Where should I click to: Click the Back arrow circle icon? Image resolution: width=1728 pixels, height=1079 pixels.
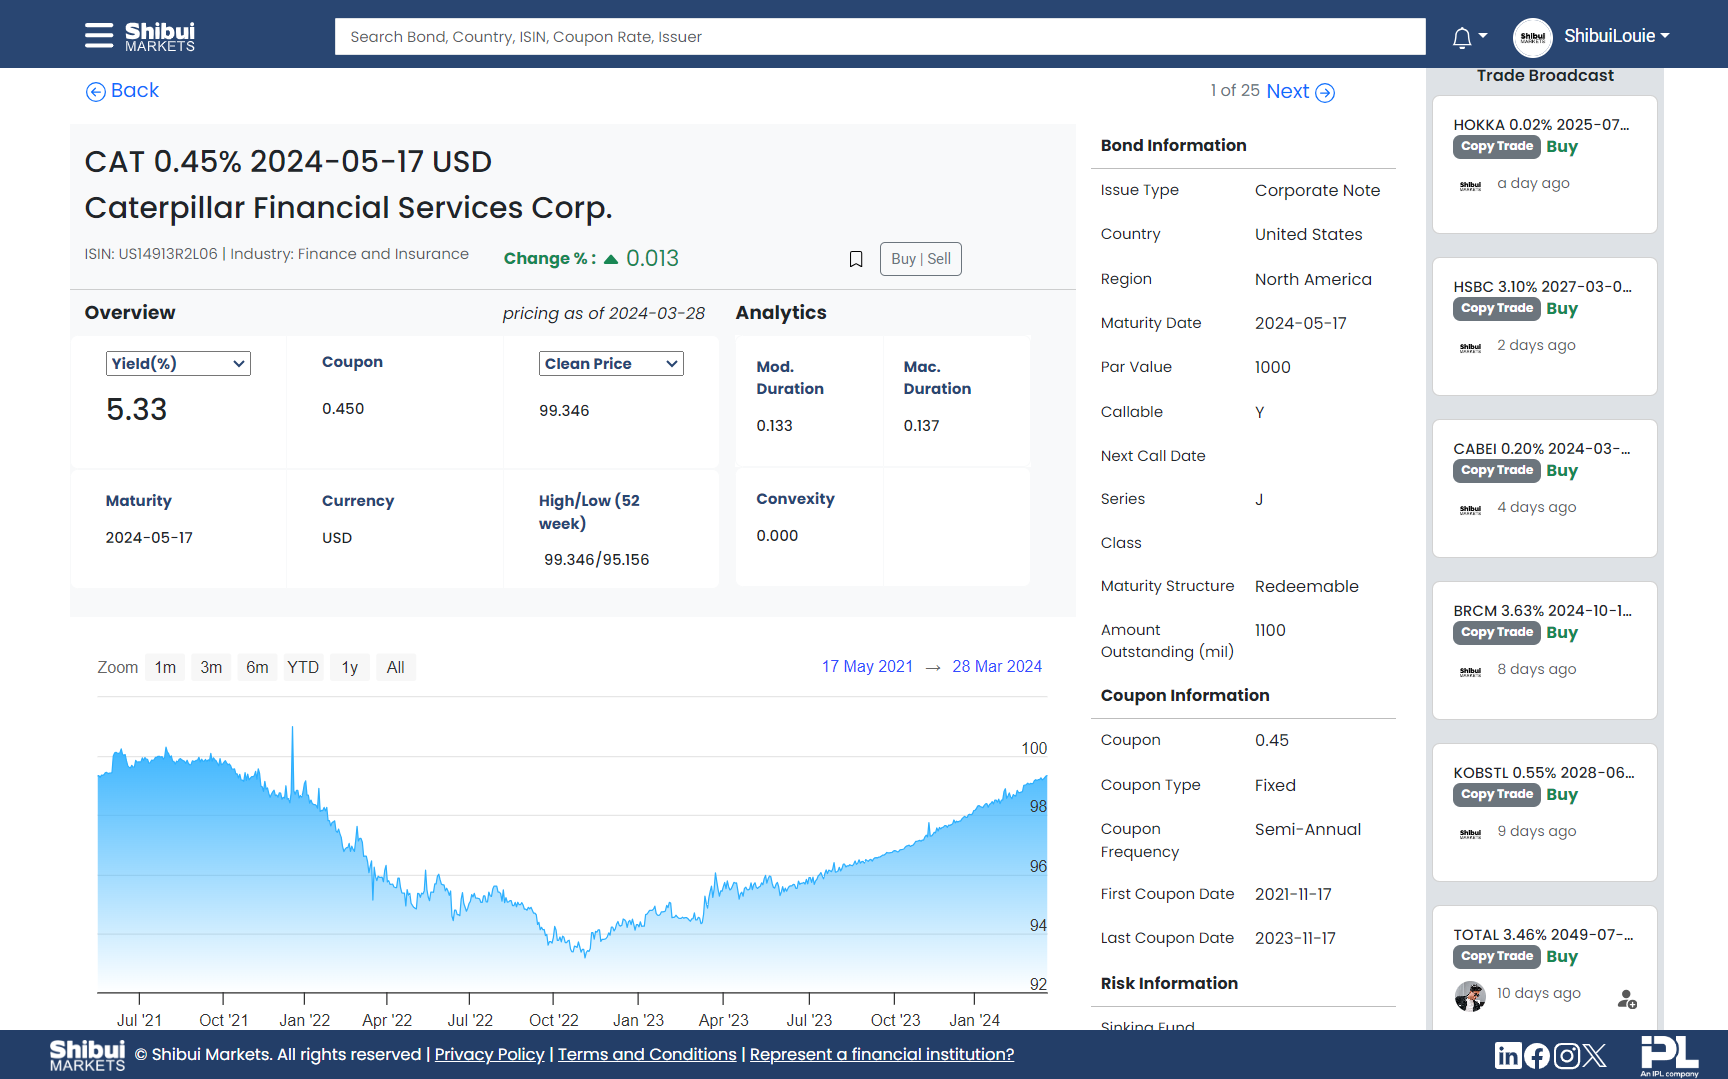click(96, 92)
